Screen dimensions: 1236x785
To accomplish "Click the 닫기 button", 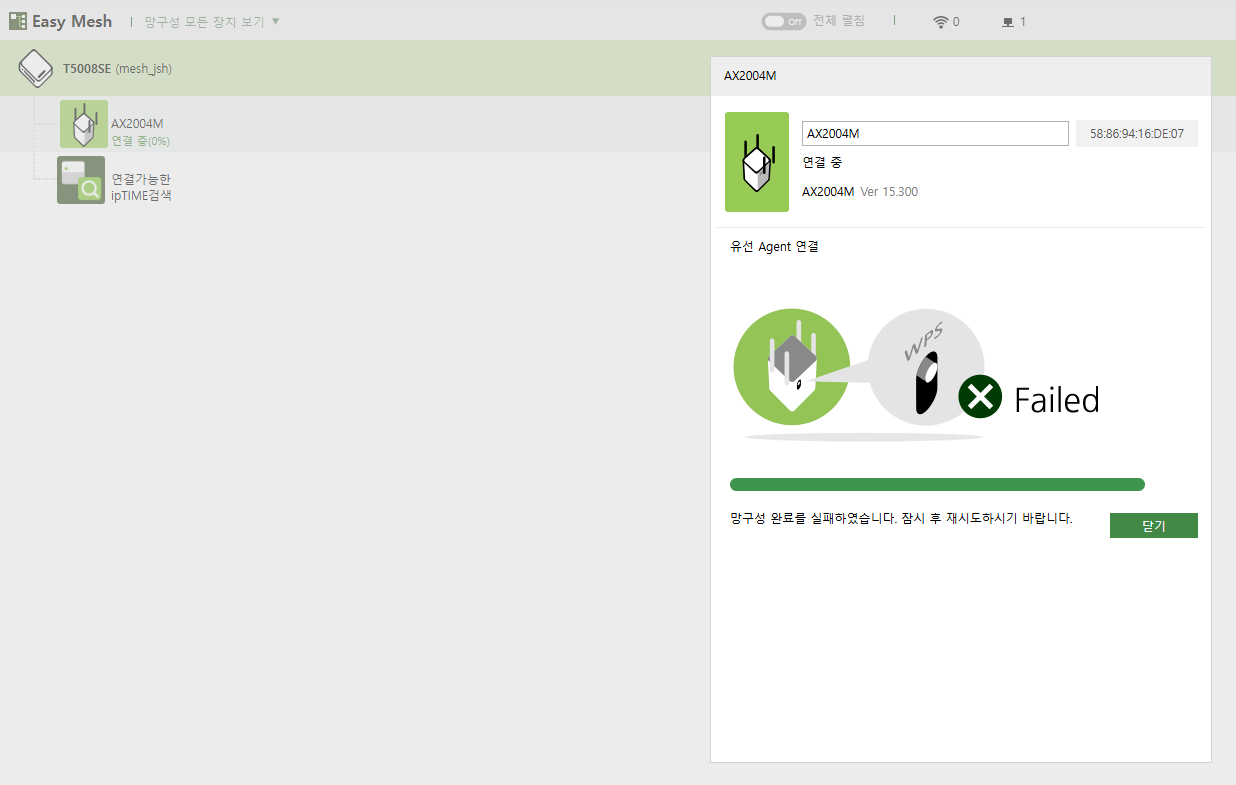I will (x=1154, y=525).
